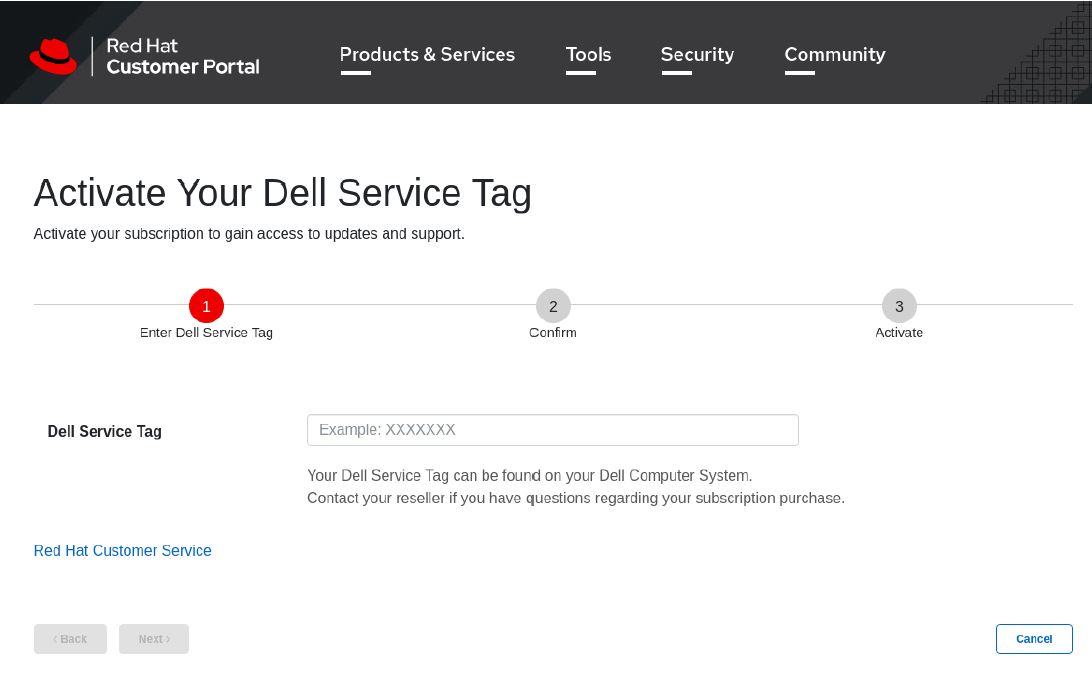This screenshot has height=687, width=1092.
Task: Open the Red Hat Customer Service link
Action: [122, 551]
